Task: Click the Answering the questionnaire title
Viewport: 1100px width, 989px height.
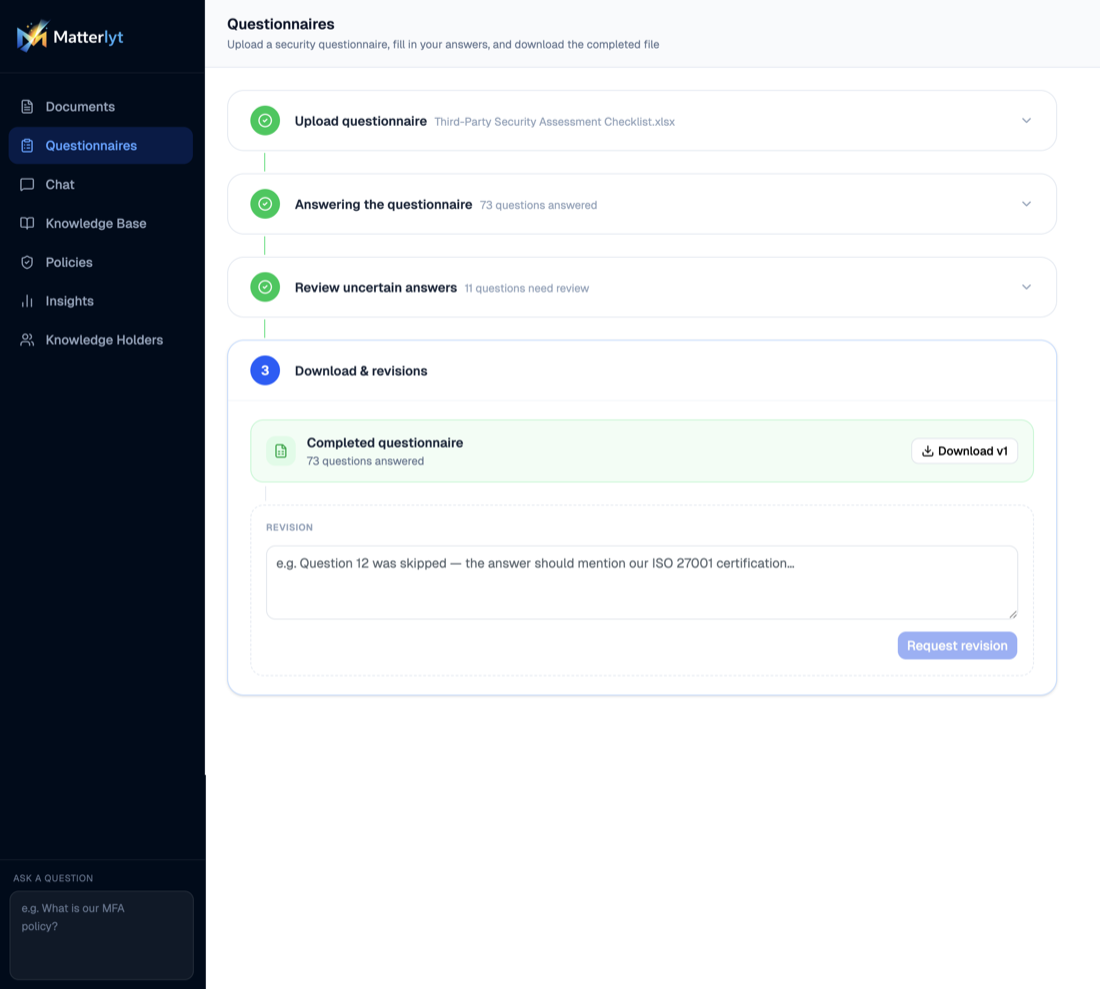Action: coord(383,204)
